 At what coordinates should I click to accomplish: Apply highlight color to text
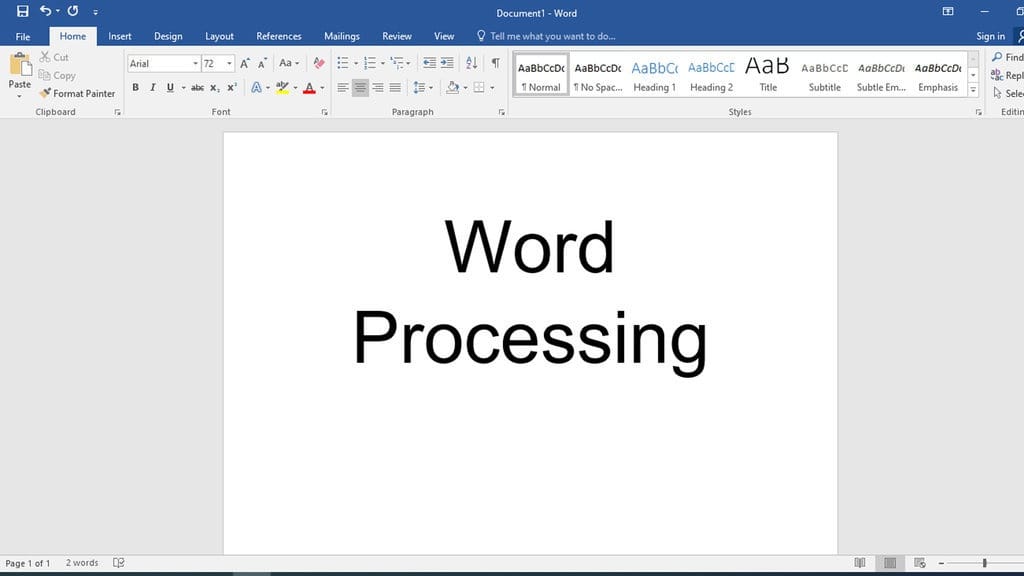coord(283,87)
